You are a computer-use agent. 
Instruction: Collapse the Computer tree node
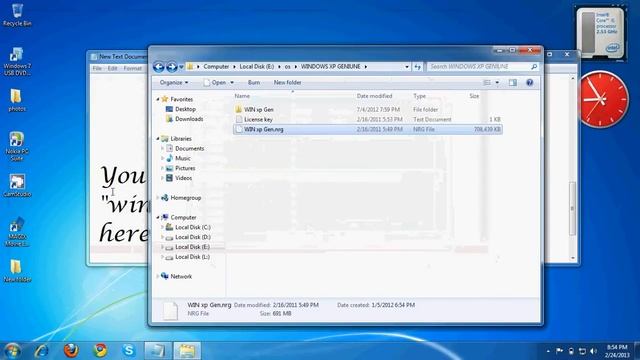click(x=158, y=218)
